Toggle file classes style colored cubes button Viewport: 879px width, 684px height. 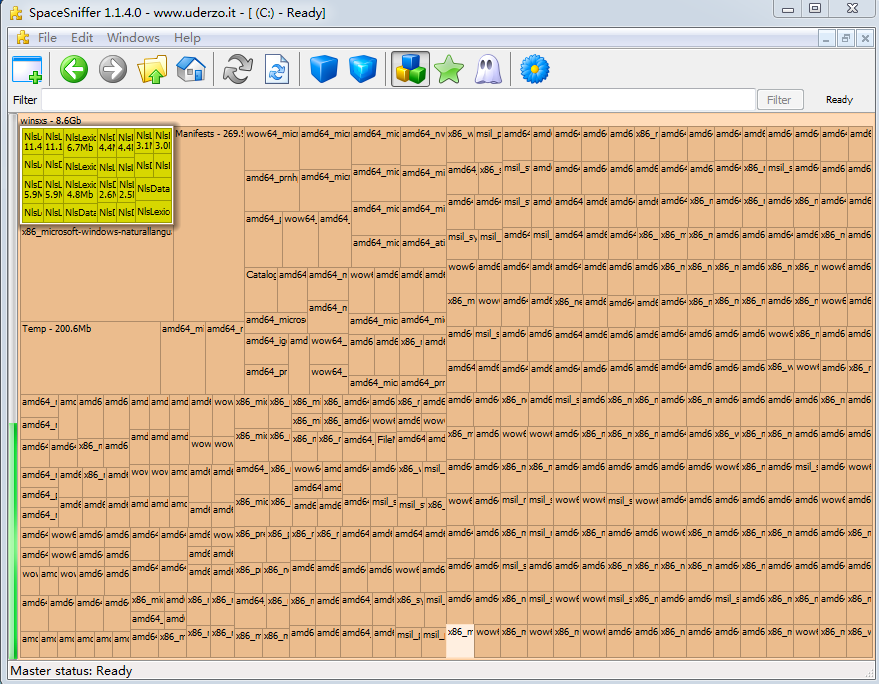410,70
